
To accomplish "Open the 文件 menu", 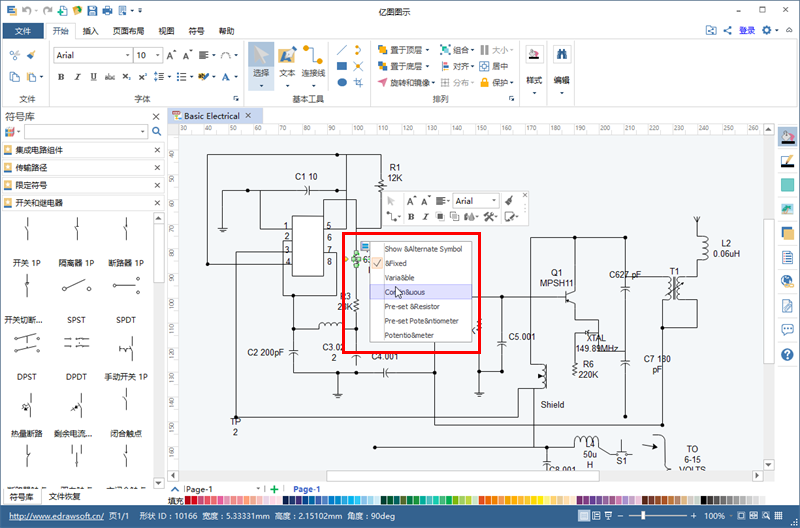I will [x=23, y=31].
